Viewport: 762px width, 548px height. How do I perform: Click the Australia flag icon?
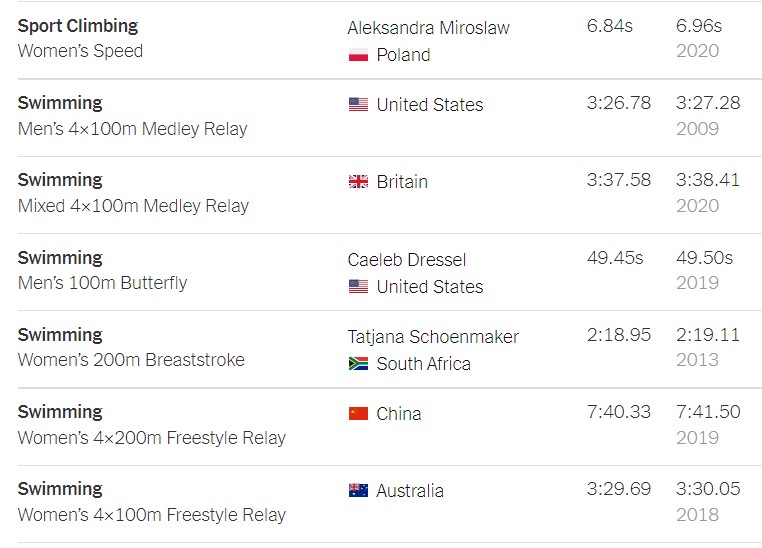(358, 491)
